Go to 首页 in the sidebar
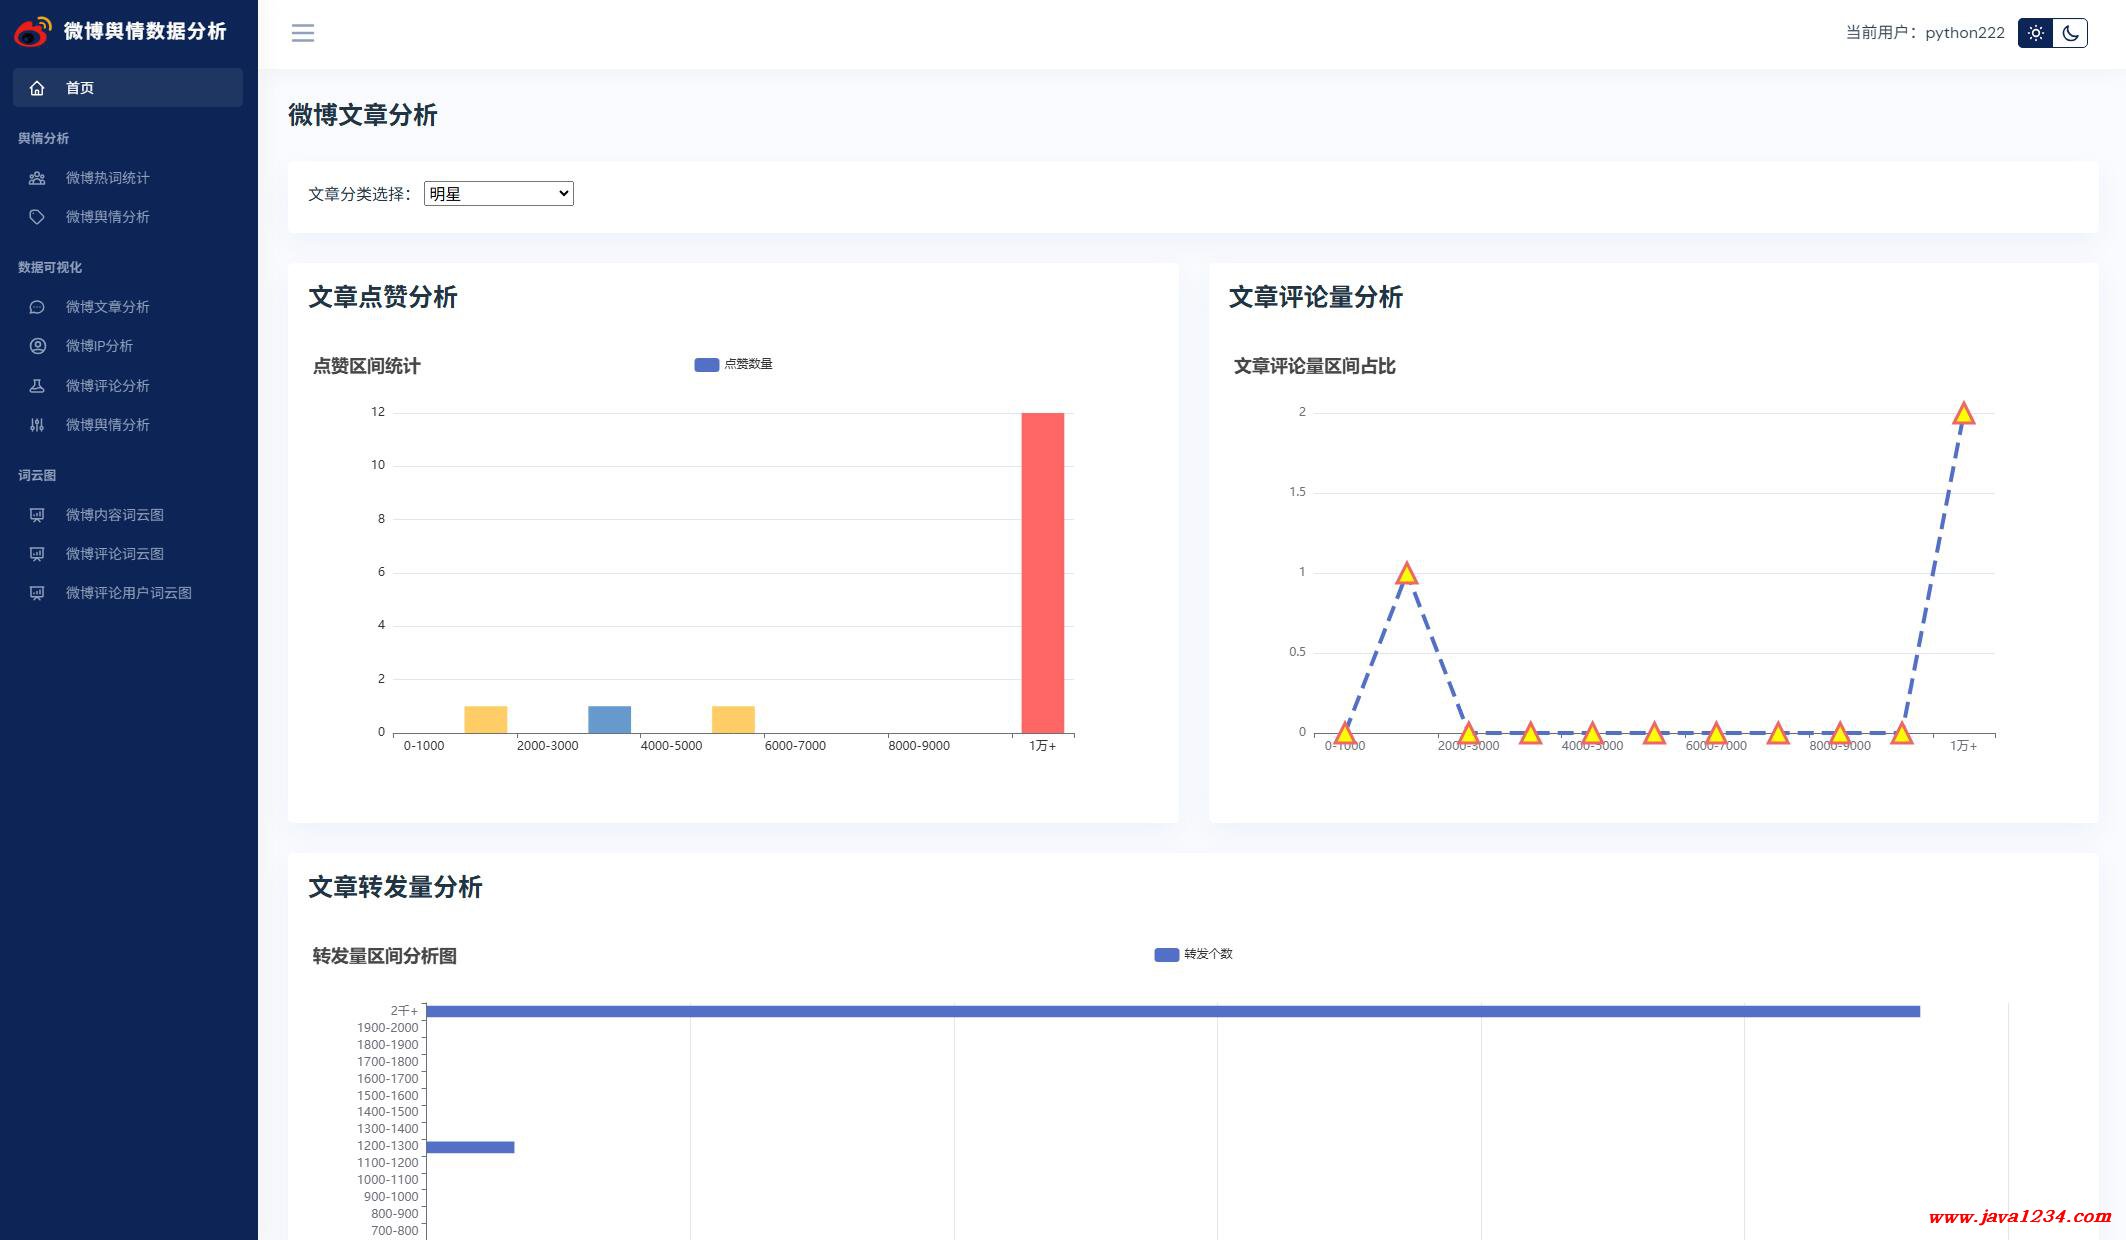The height and width of the screenshot is (1240, 2126). [80, 88]
